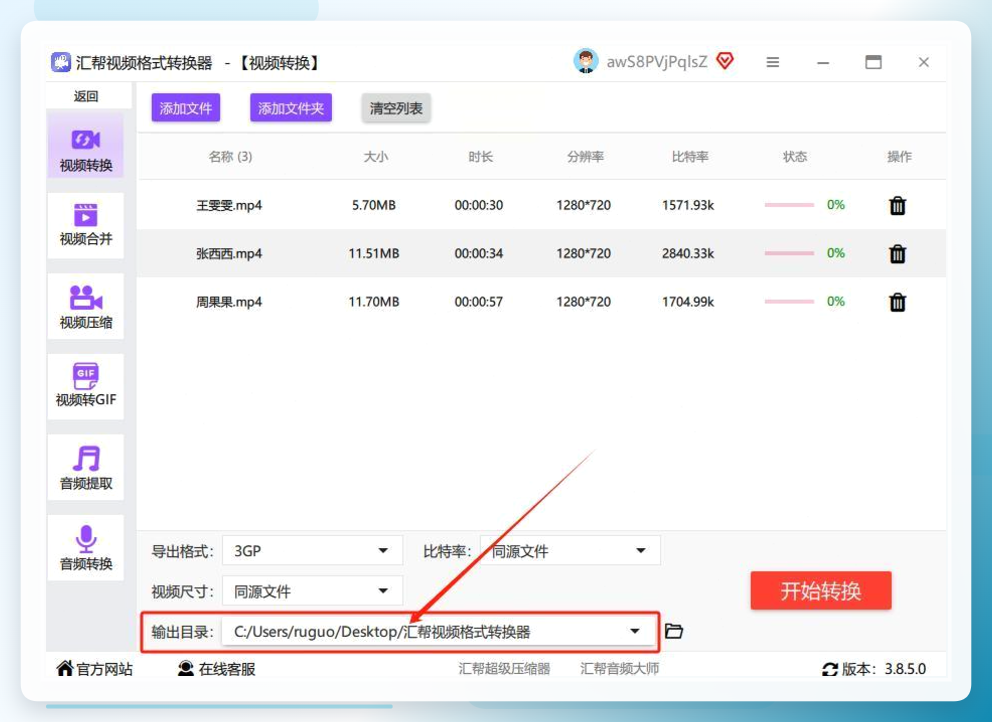Open the hamburger menu in title bar
This screenshot has height=722, width=992.
click(x=772, y=62)
